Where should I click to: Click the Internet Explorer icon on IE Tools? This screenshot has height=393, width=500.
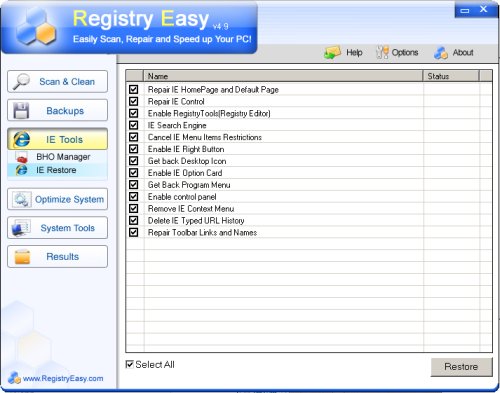point(22,139)
